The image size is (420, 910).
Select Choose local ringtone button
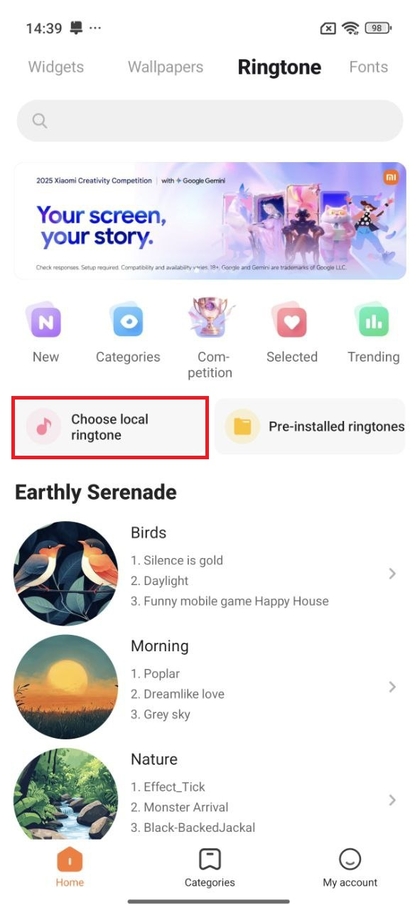pyautogui.click(x=110, y=427)
